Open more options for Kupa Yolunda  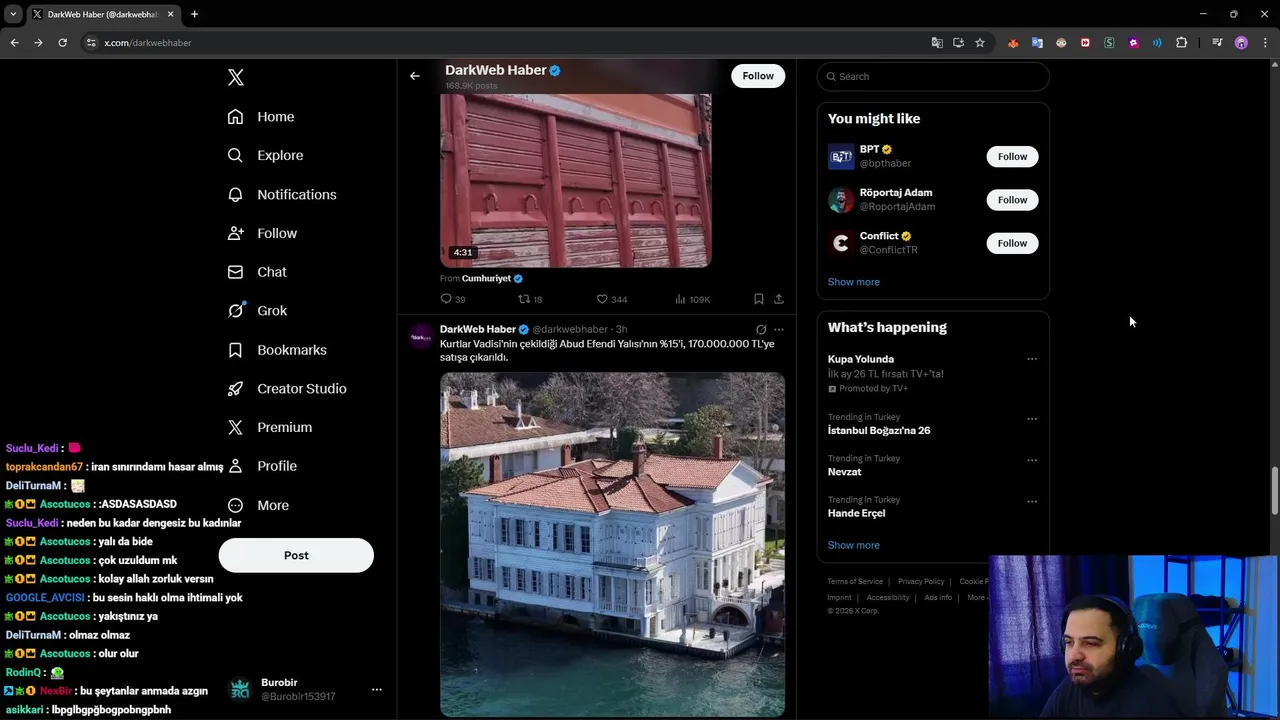pos(1032,359)
